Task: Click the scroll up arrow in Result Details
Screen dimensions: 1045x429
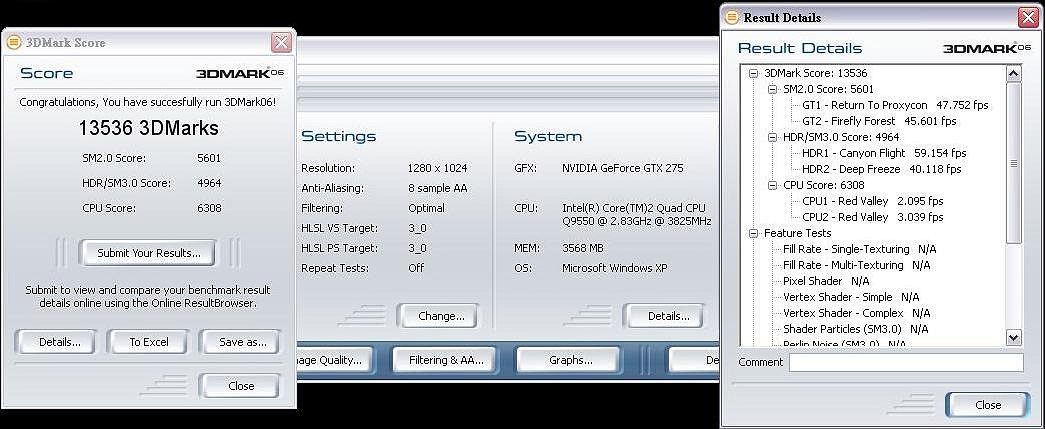Action: point(1014,73)
